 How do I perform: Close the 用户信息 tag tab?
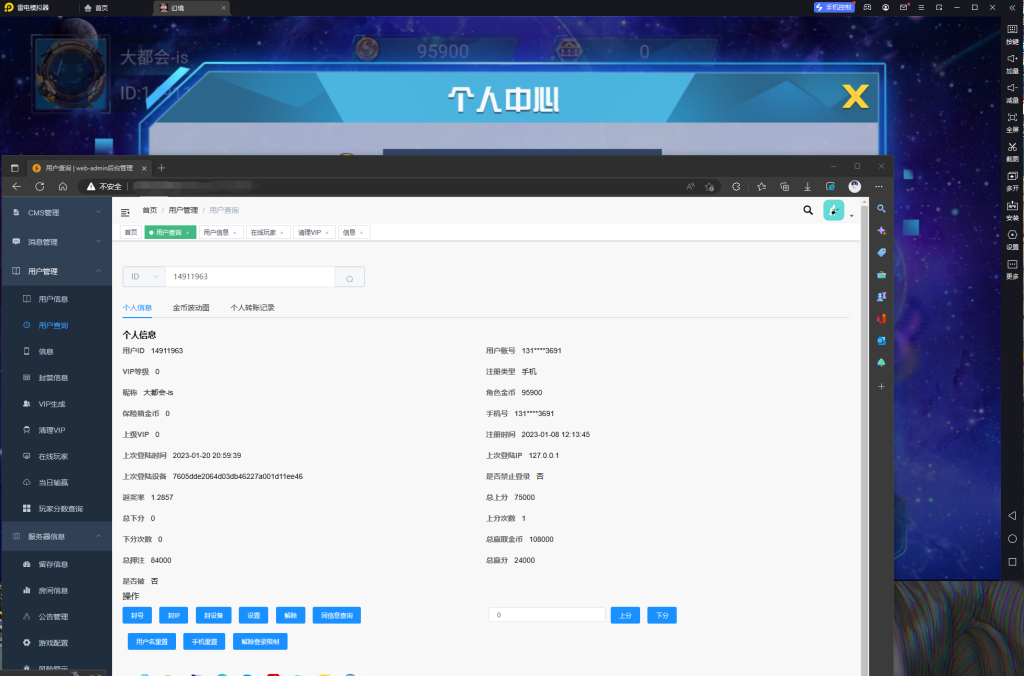pos(235,232)
